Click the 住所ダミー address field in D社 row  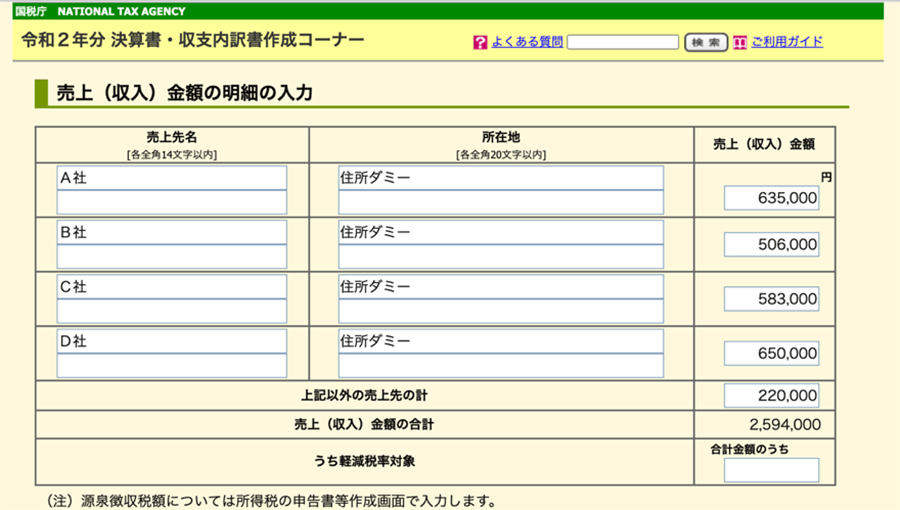(501, 341)
